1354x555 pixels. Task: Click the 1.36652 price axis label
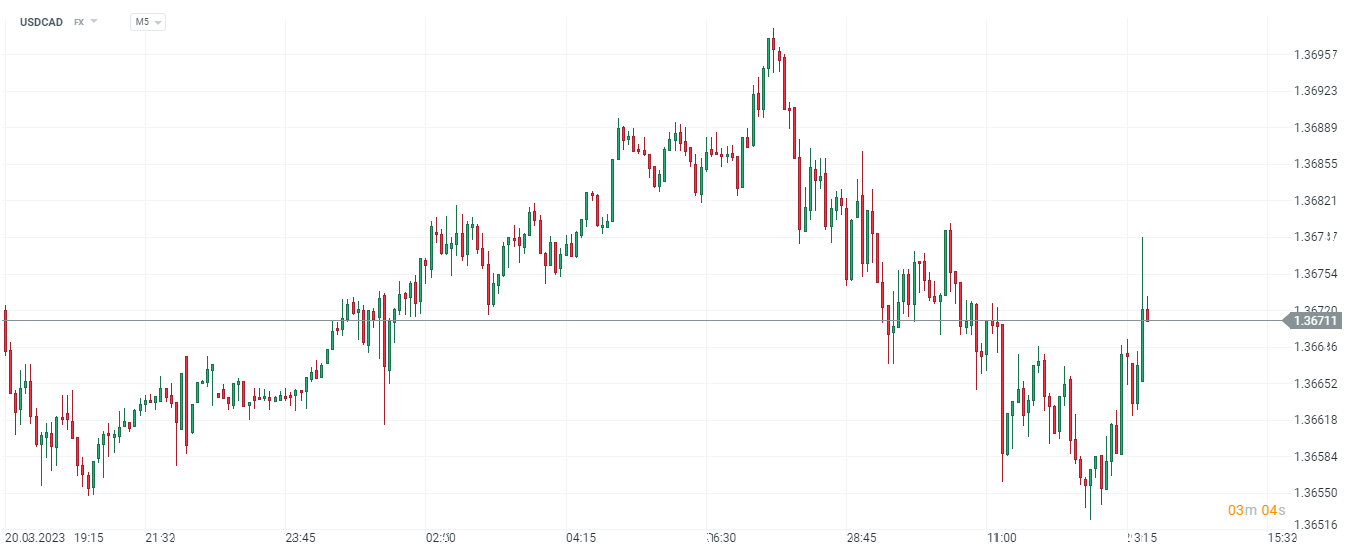[1315, 384]
